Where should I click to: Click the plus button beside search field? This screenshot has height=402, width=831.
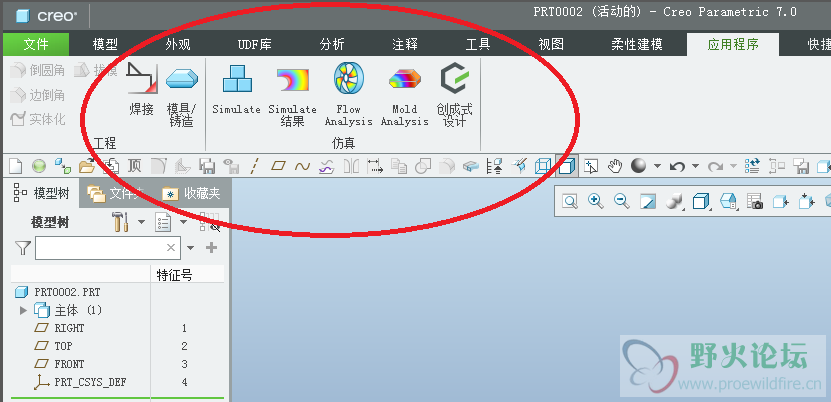click(211, 247)
